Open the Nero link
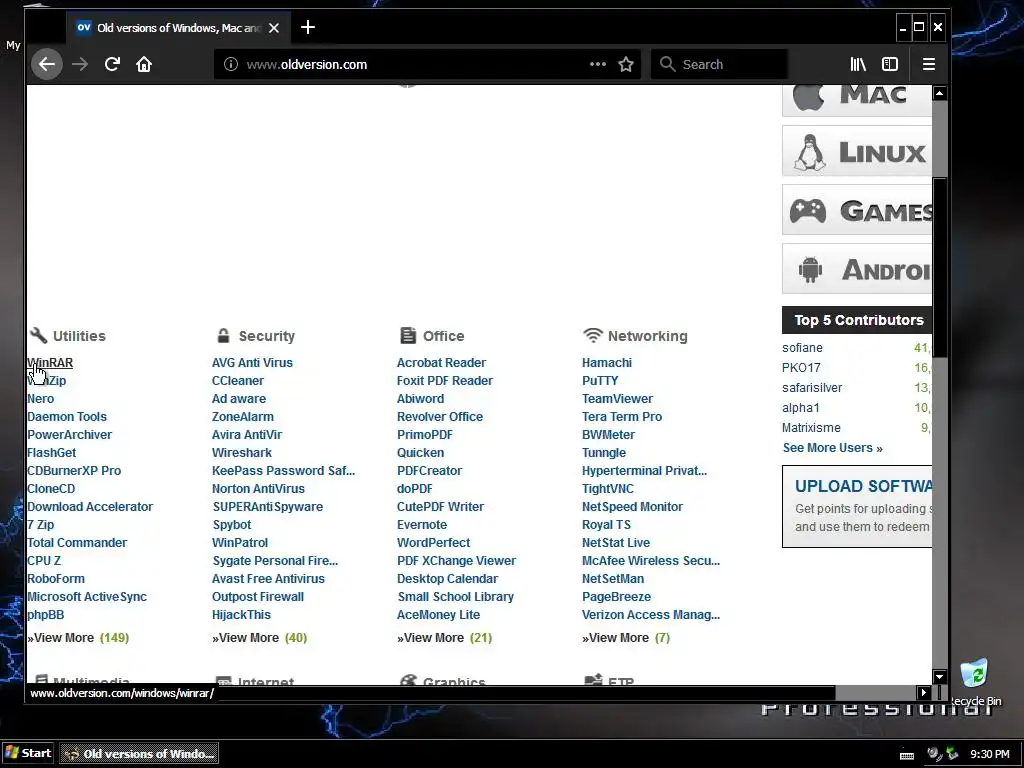This screenshot has width=1024, height=768. pos(40,398)
